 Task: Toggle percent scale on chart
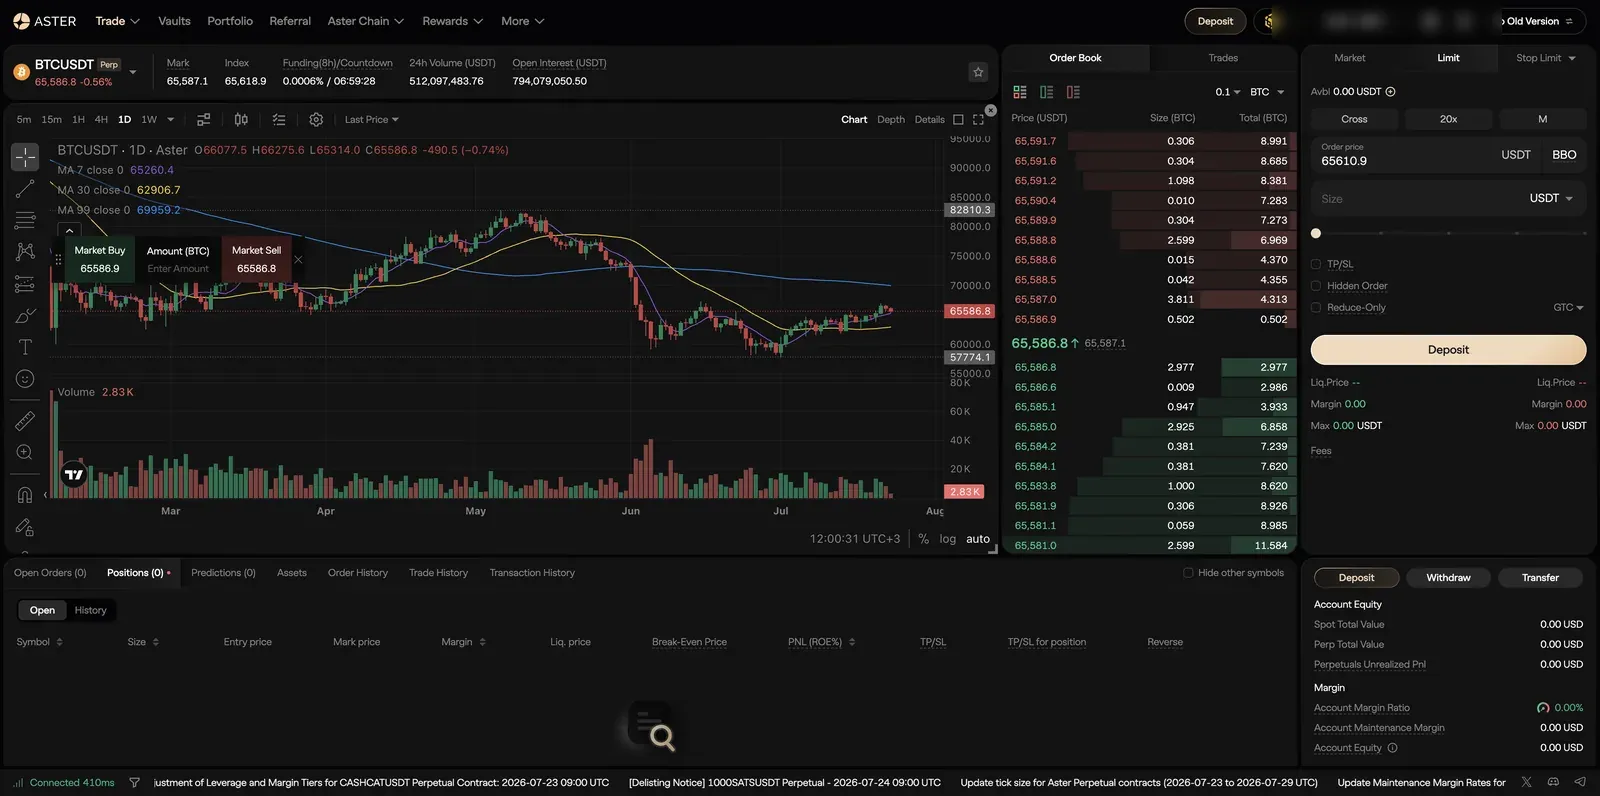click(923, 539)
